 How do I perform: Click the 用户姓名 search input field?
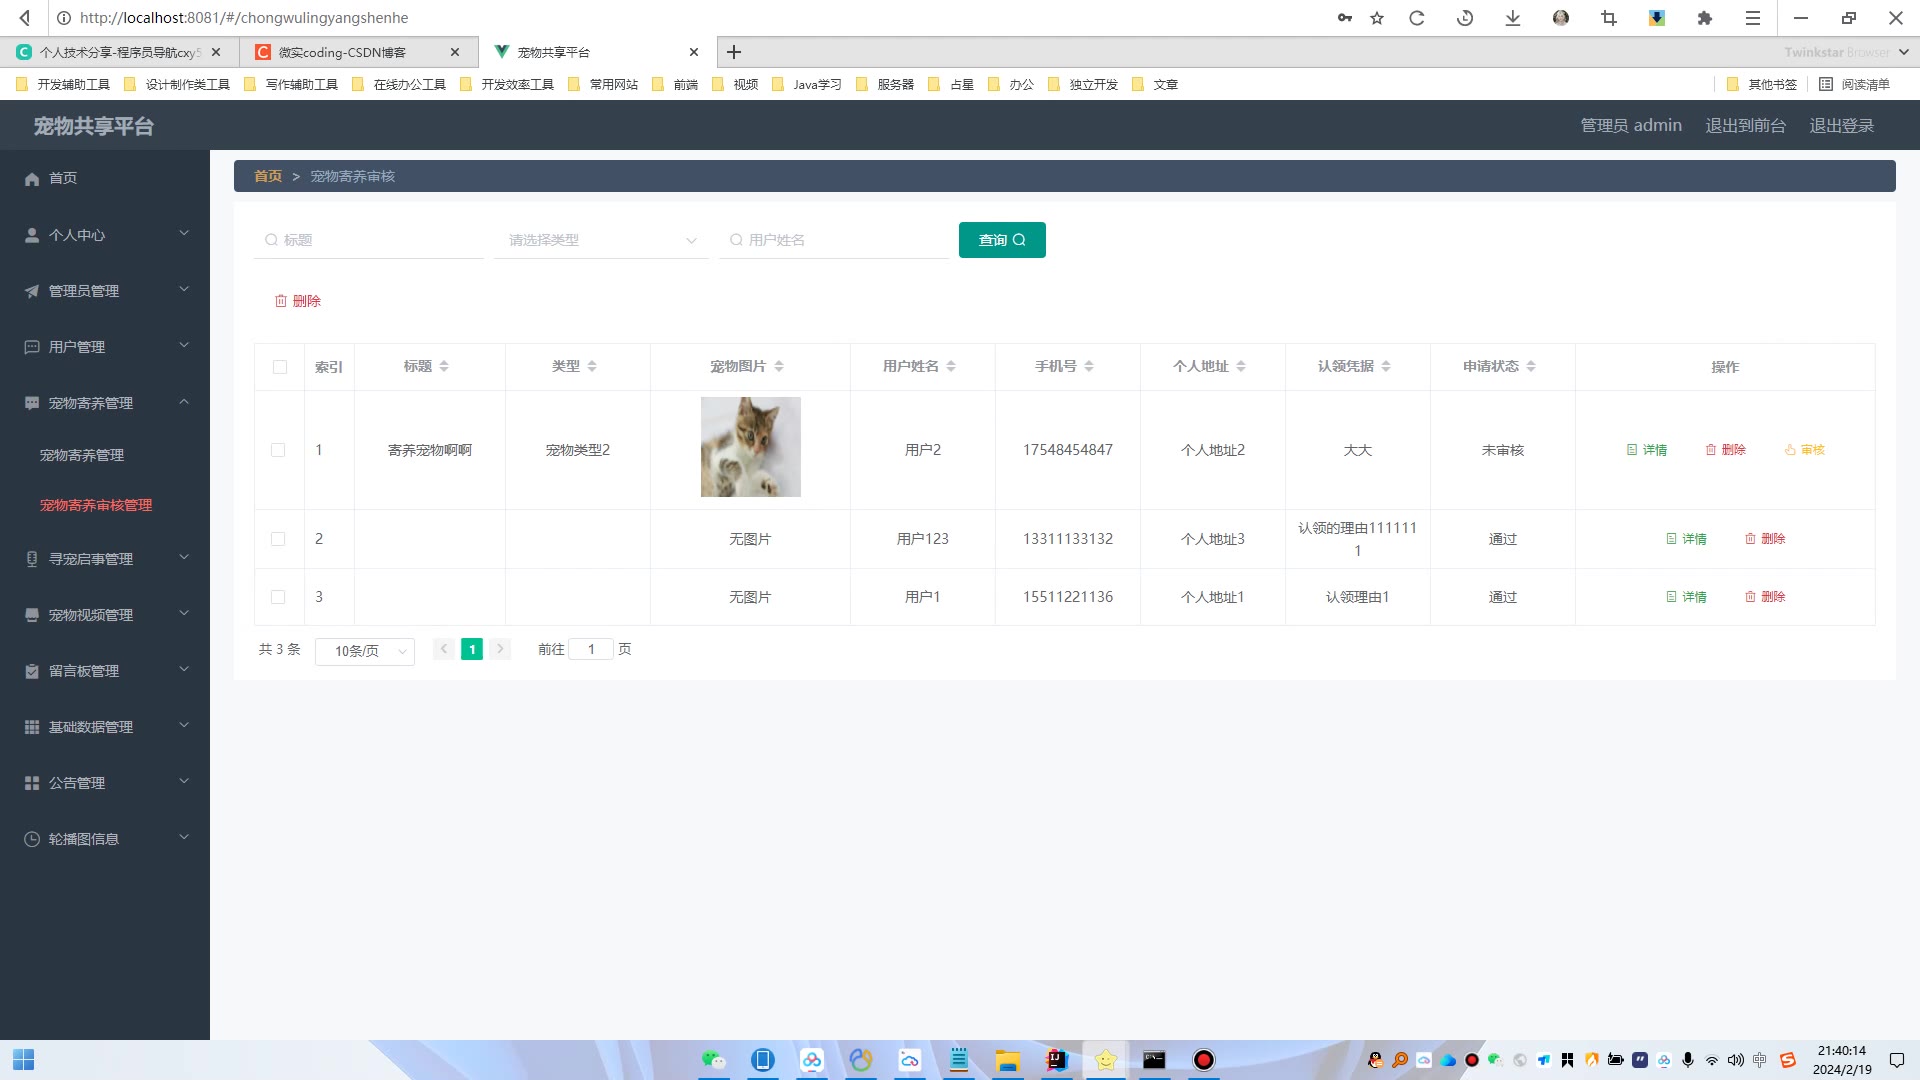coord(834,240)
